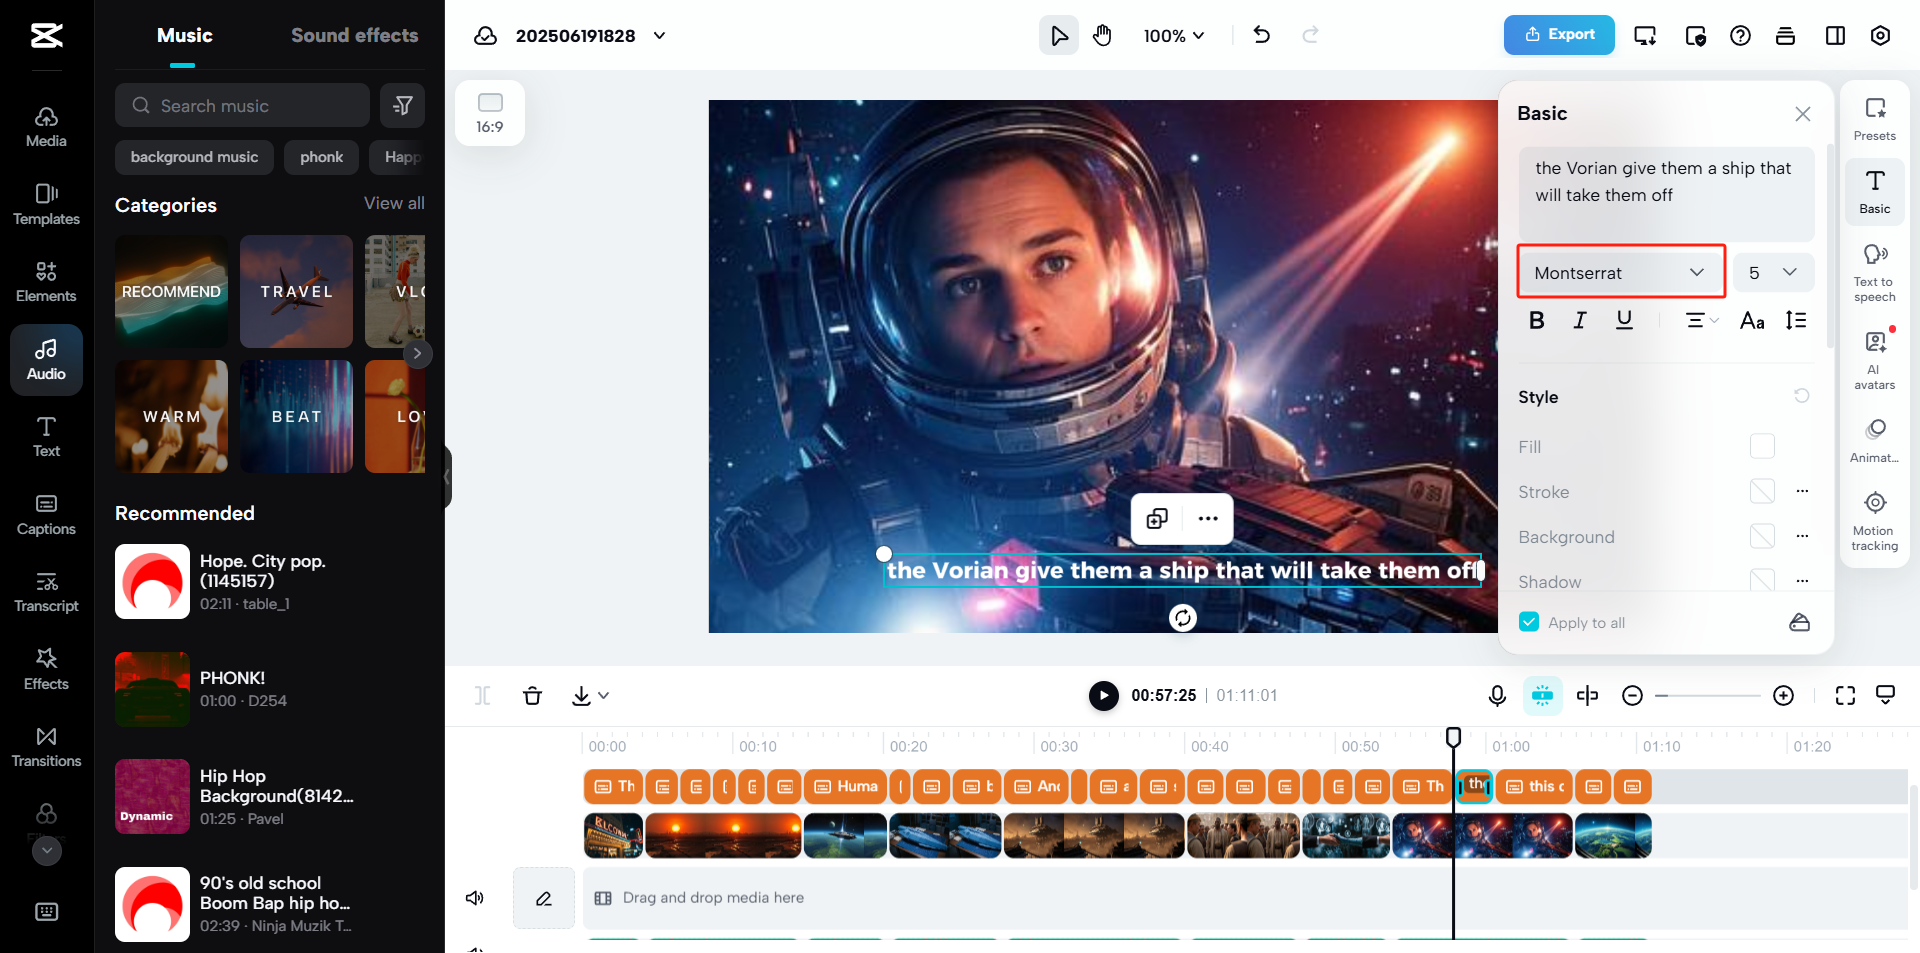The height and width of the screenshot is (953, 1920).
Task: Click the music filter icon
Action: coord(402,105)
